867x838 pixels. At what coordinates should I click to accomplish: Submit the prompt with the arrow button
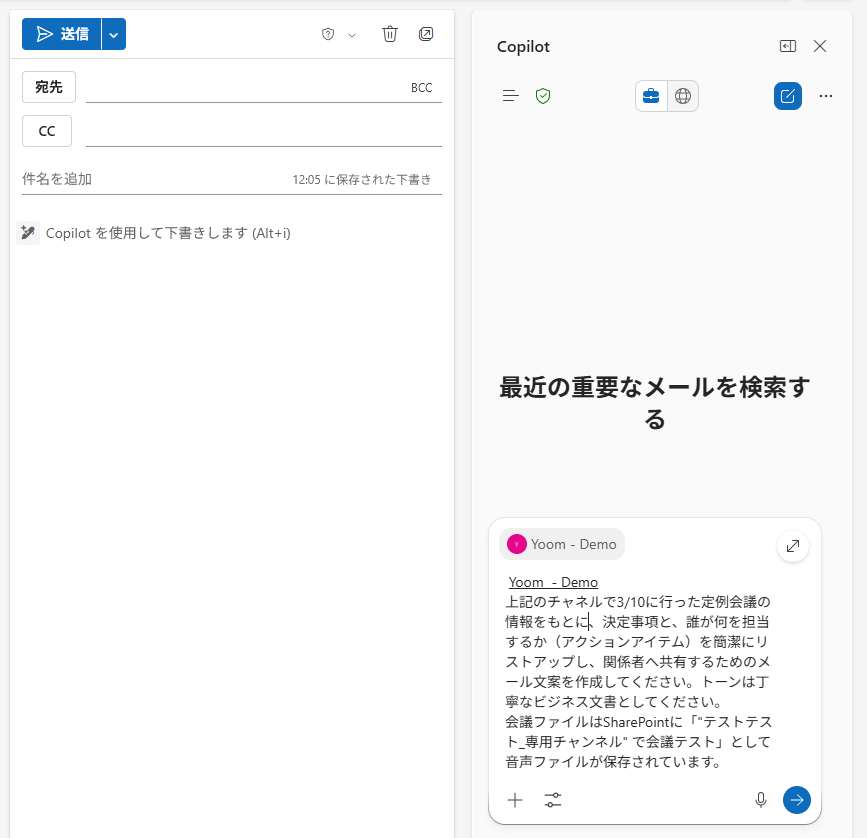click(797, 800)
